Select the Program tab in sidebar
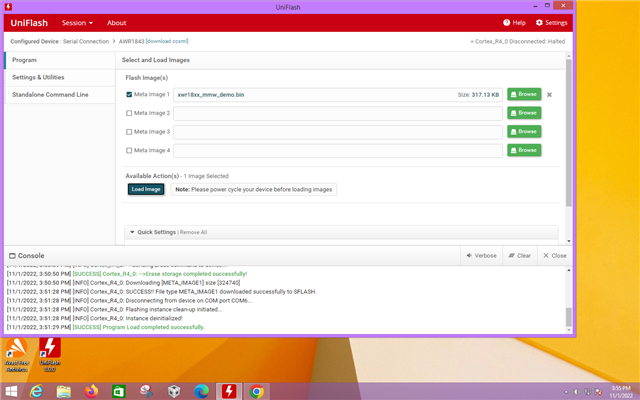The image size is (640, 400). pyautogui.click(x=60, y=60)
